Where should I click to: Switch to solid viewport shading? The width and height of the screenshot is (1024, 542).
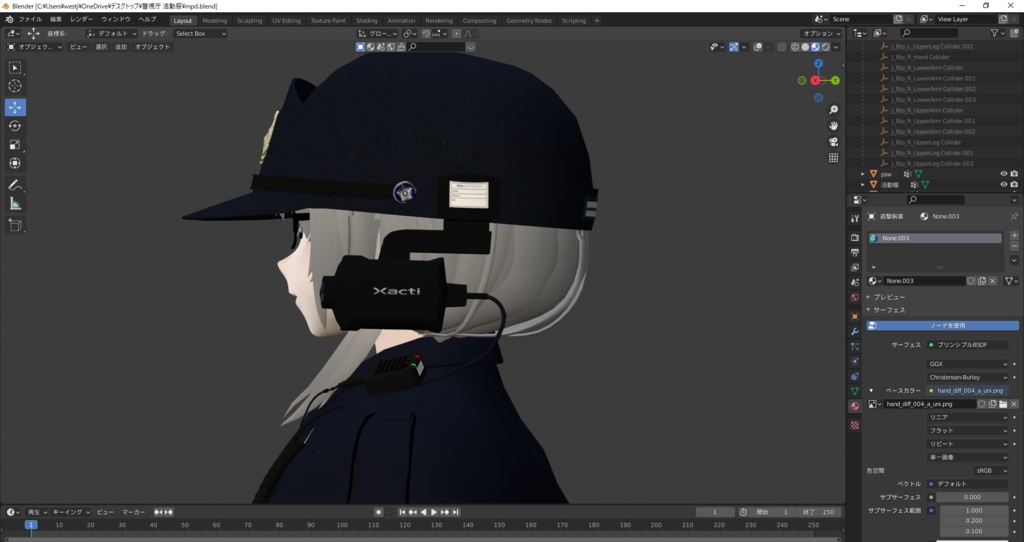coord(805,47)
